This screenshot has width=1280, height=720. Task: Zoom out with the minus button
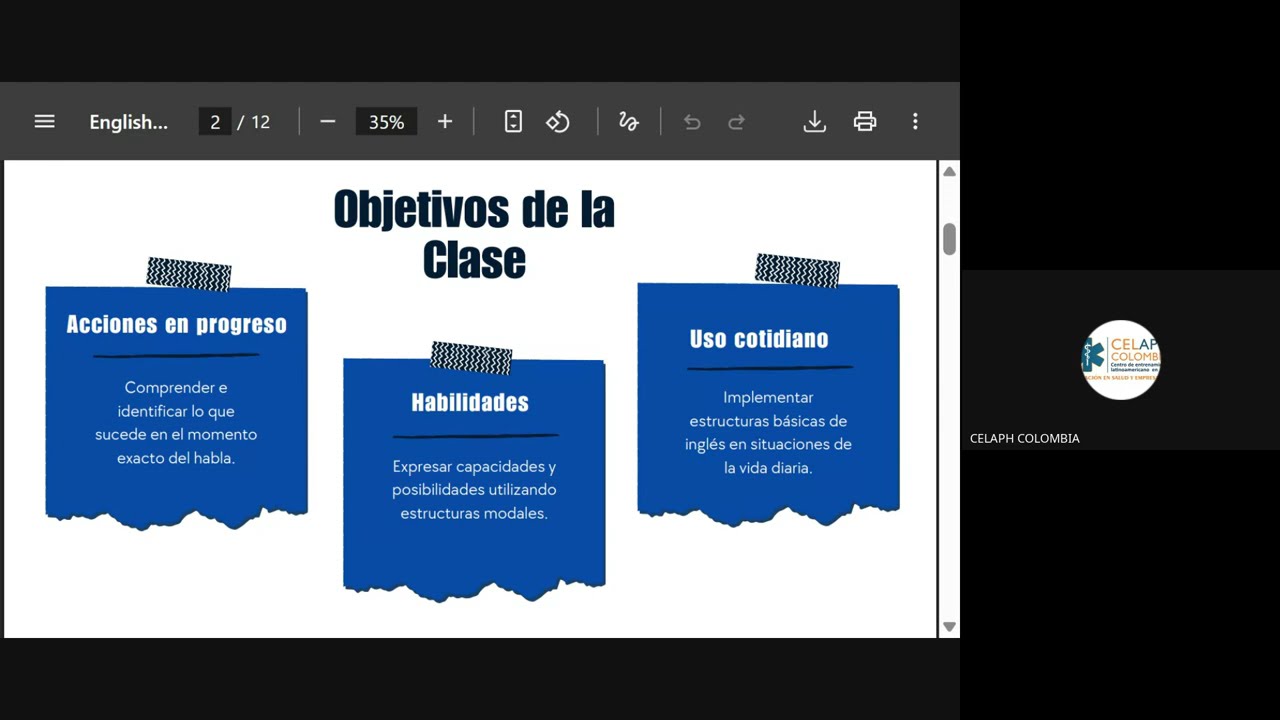tap(328, 121)
